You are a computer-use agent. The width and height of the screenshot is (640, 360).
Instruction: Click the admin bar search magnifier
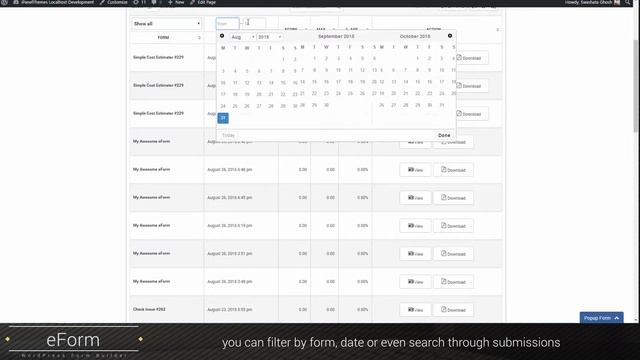[x=628, y=2]
